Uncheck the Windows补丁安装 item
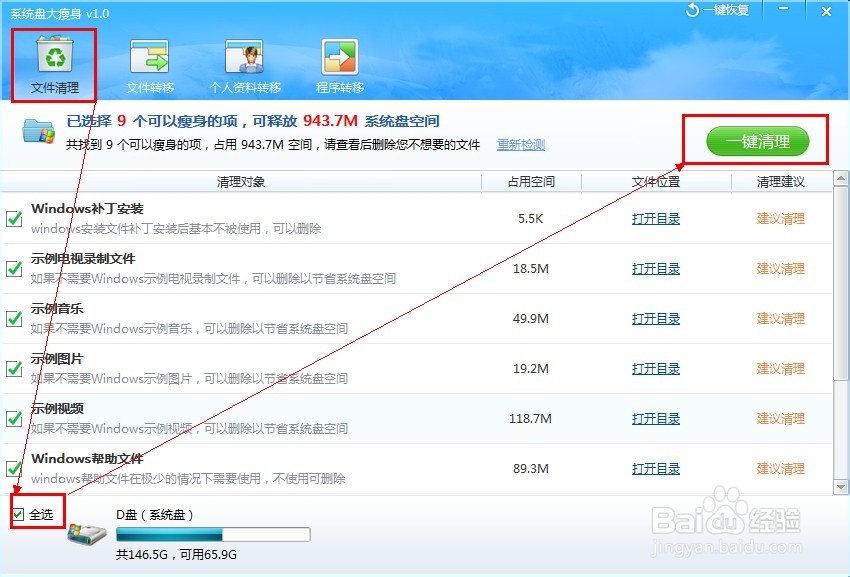Viewport: 850px width, 577px height. pos(14,219)
